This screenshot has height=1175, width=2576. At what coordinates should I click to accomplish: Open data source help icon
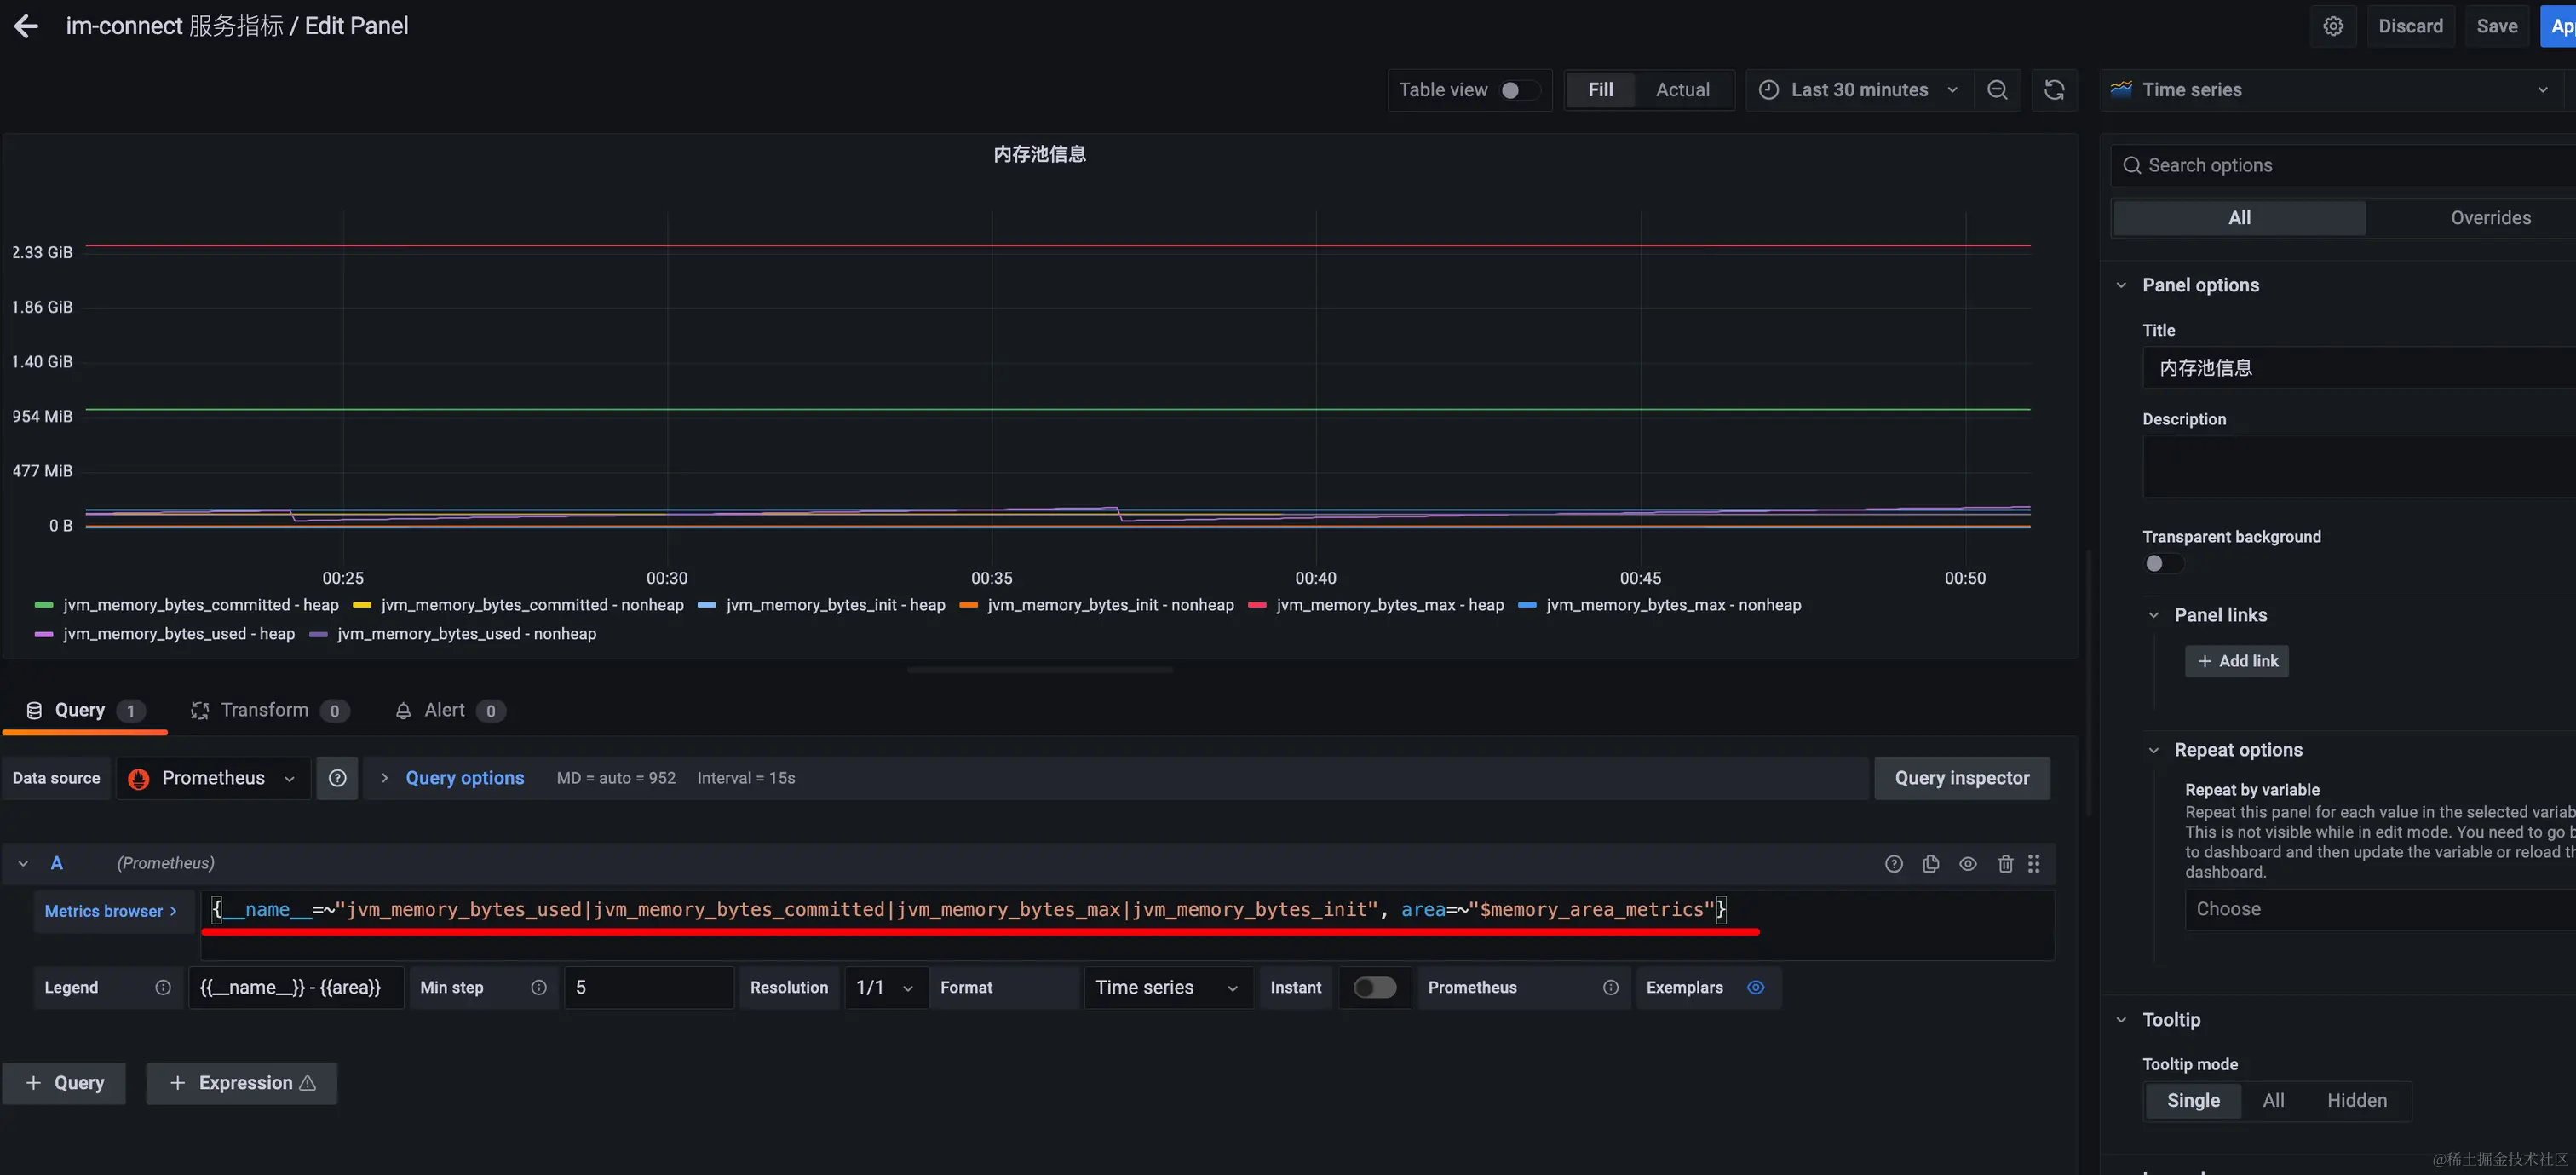coord(337,778)
